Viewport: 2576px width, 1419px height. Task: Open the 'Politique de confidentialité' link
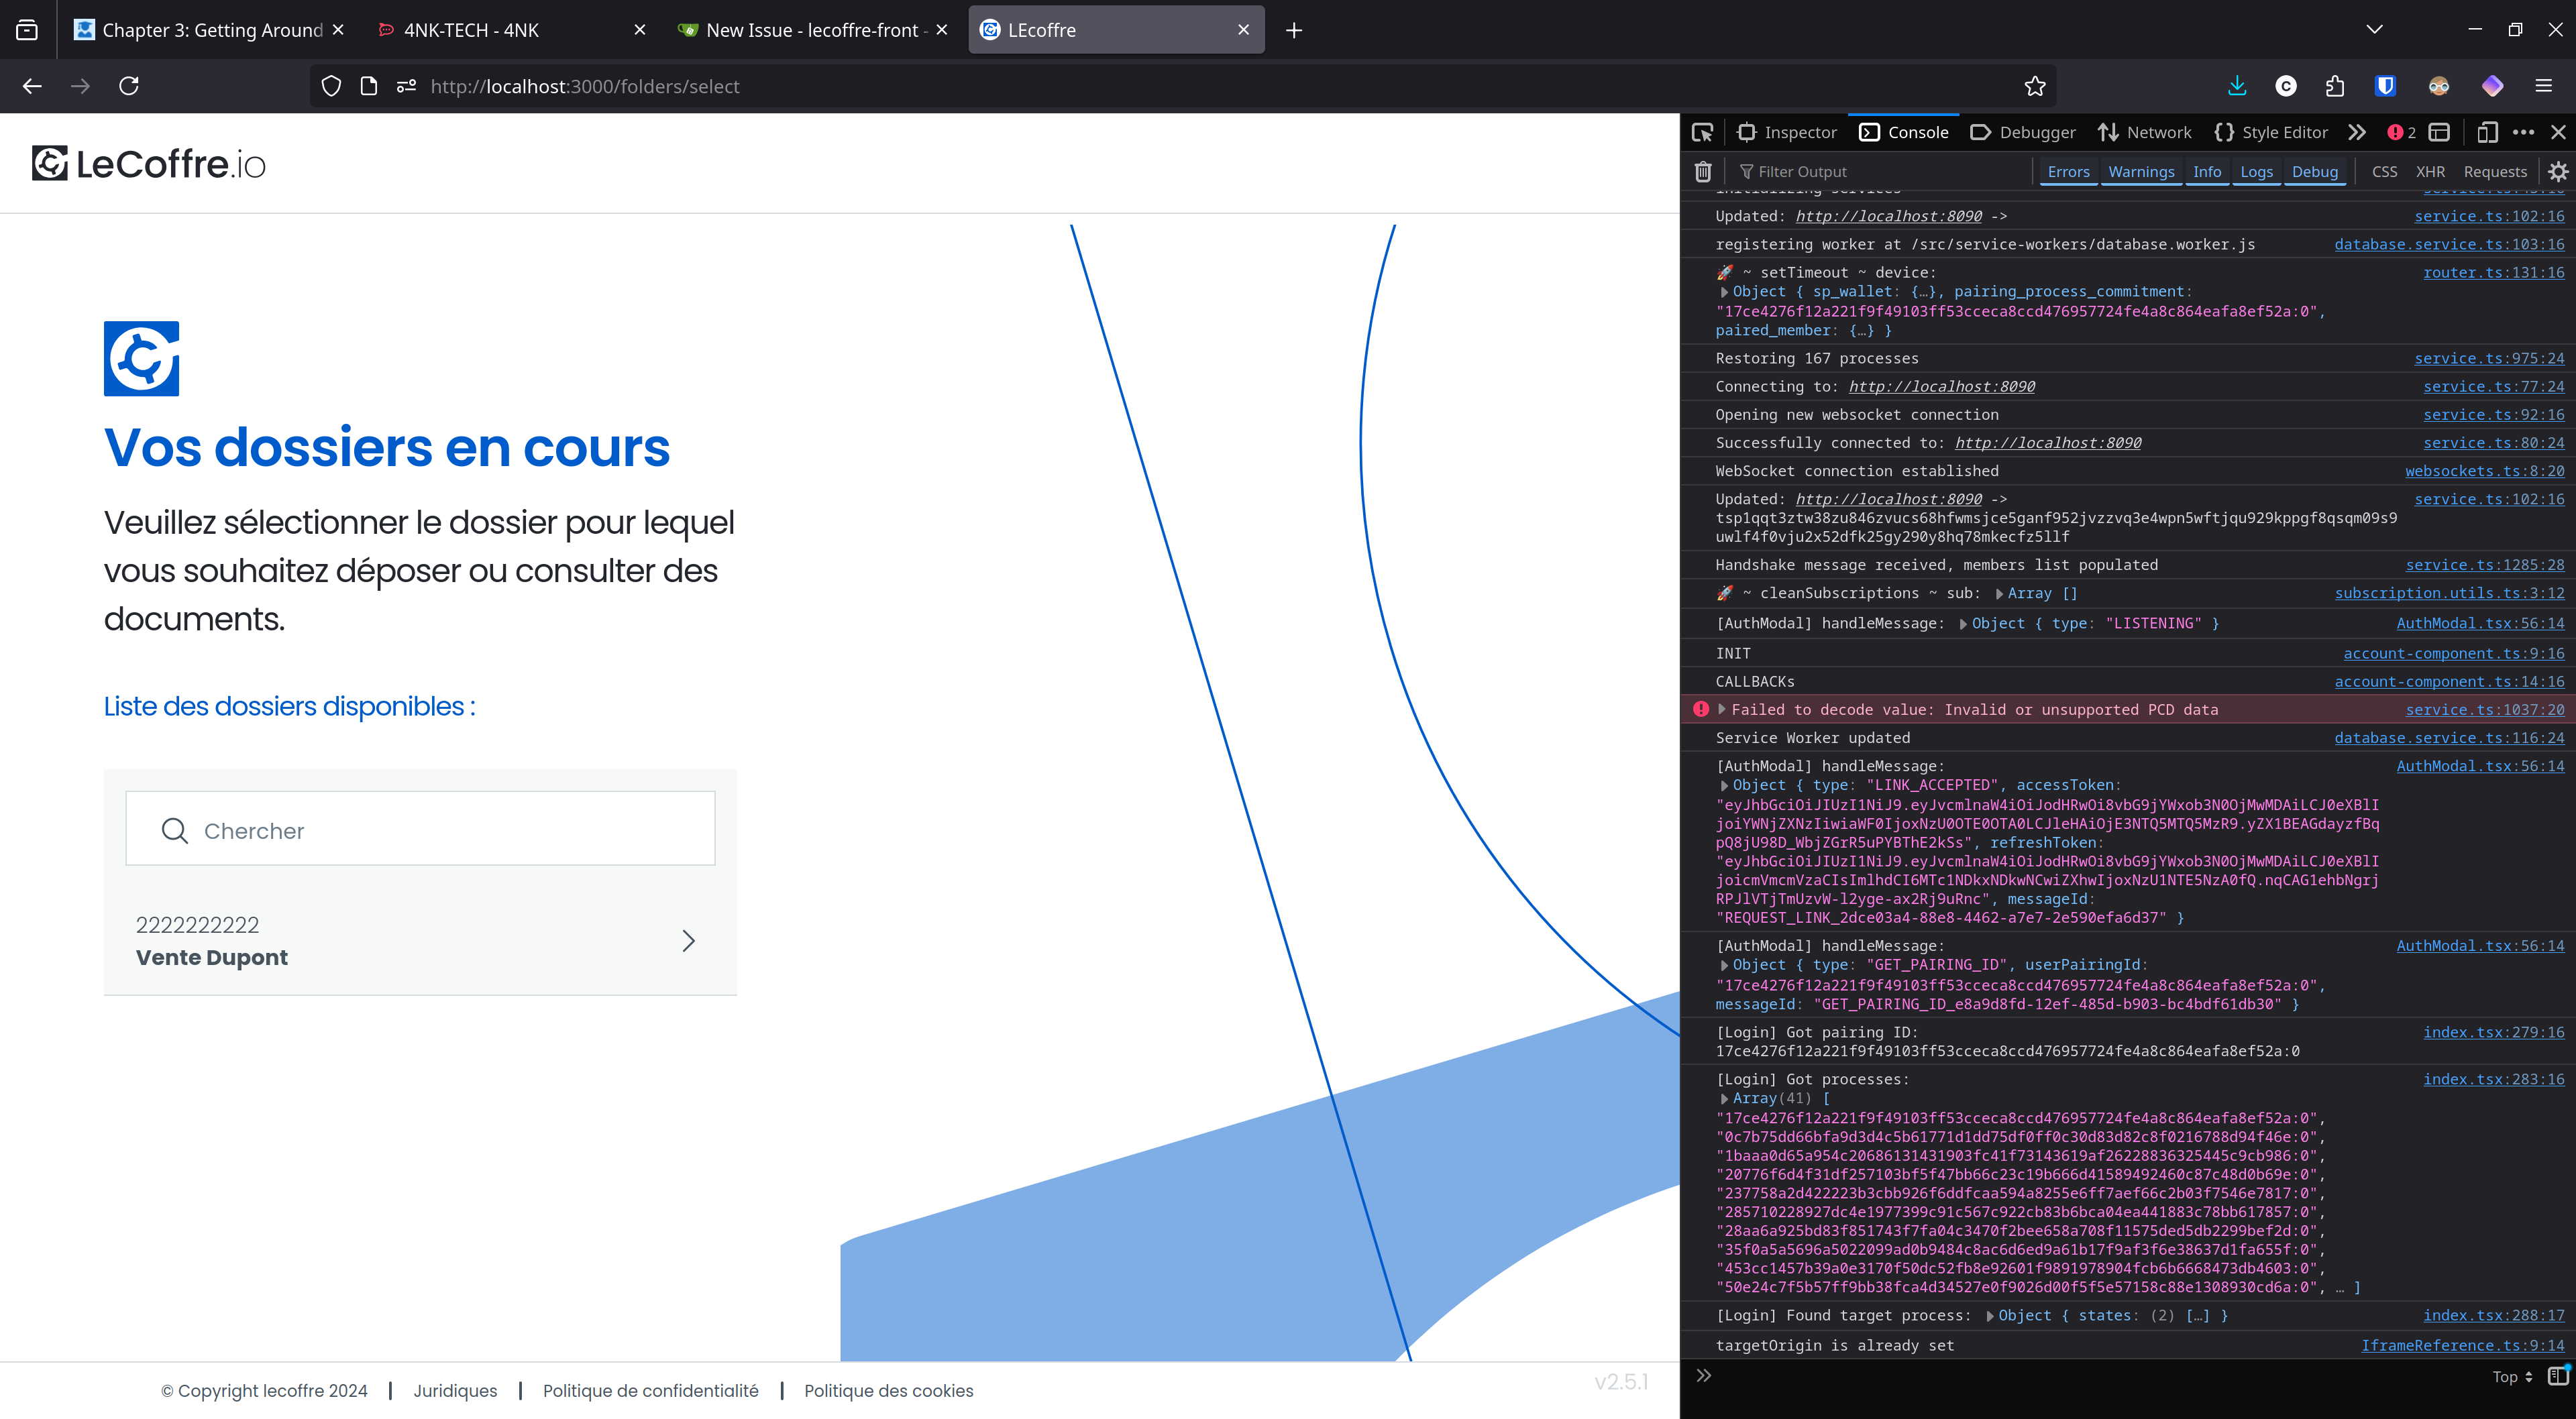click(650, 1391)
